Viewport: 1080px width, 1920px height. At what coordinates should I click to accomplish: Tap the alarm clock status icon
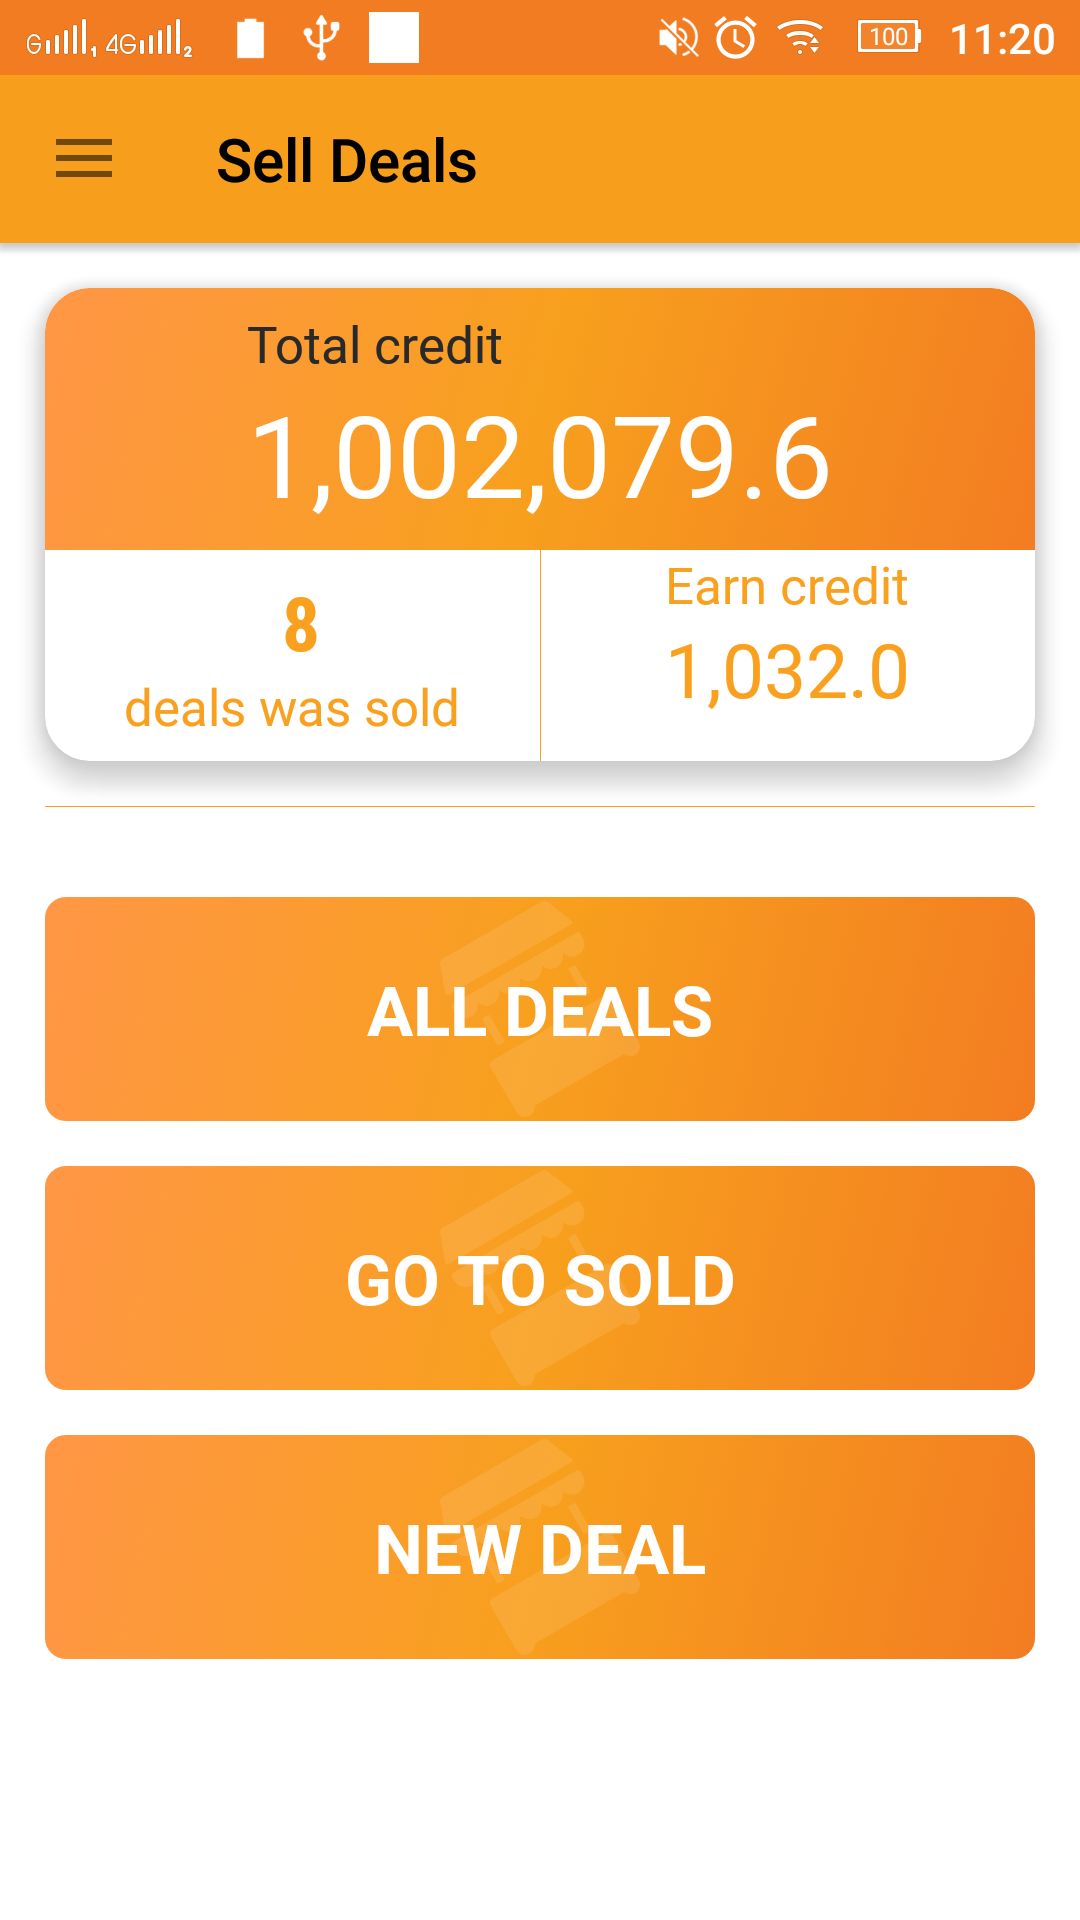(x=736, y=39)
